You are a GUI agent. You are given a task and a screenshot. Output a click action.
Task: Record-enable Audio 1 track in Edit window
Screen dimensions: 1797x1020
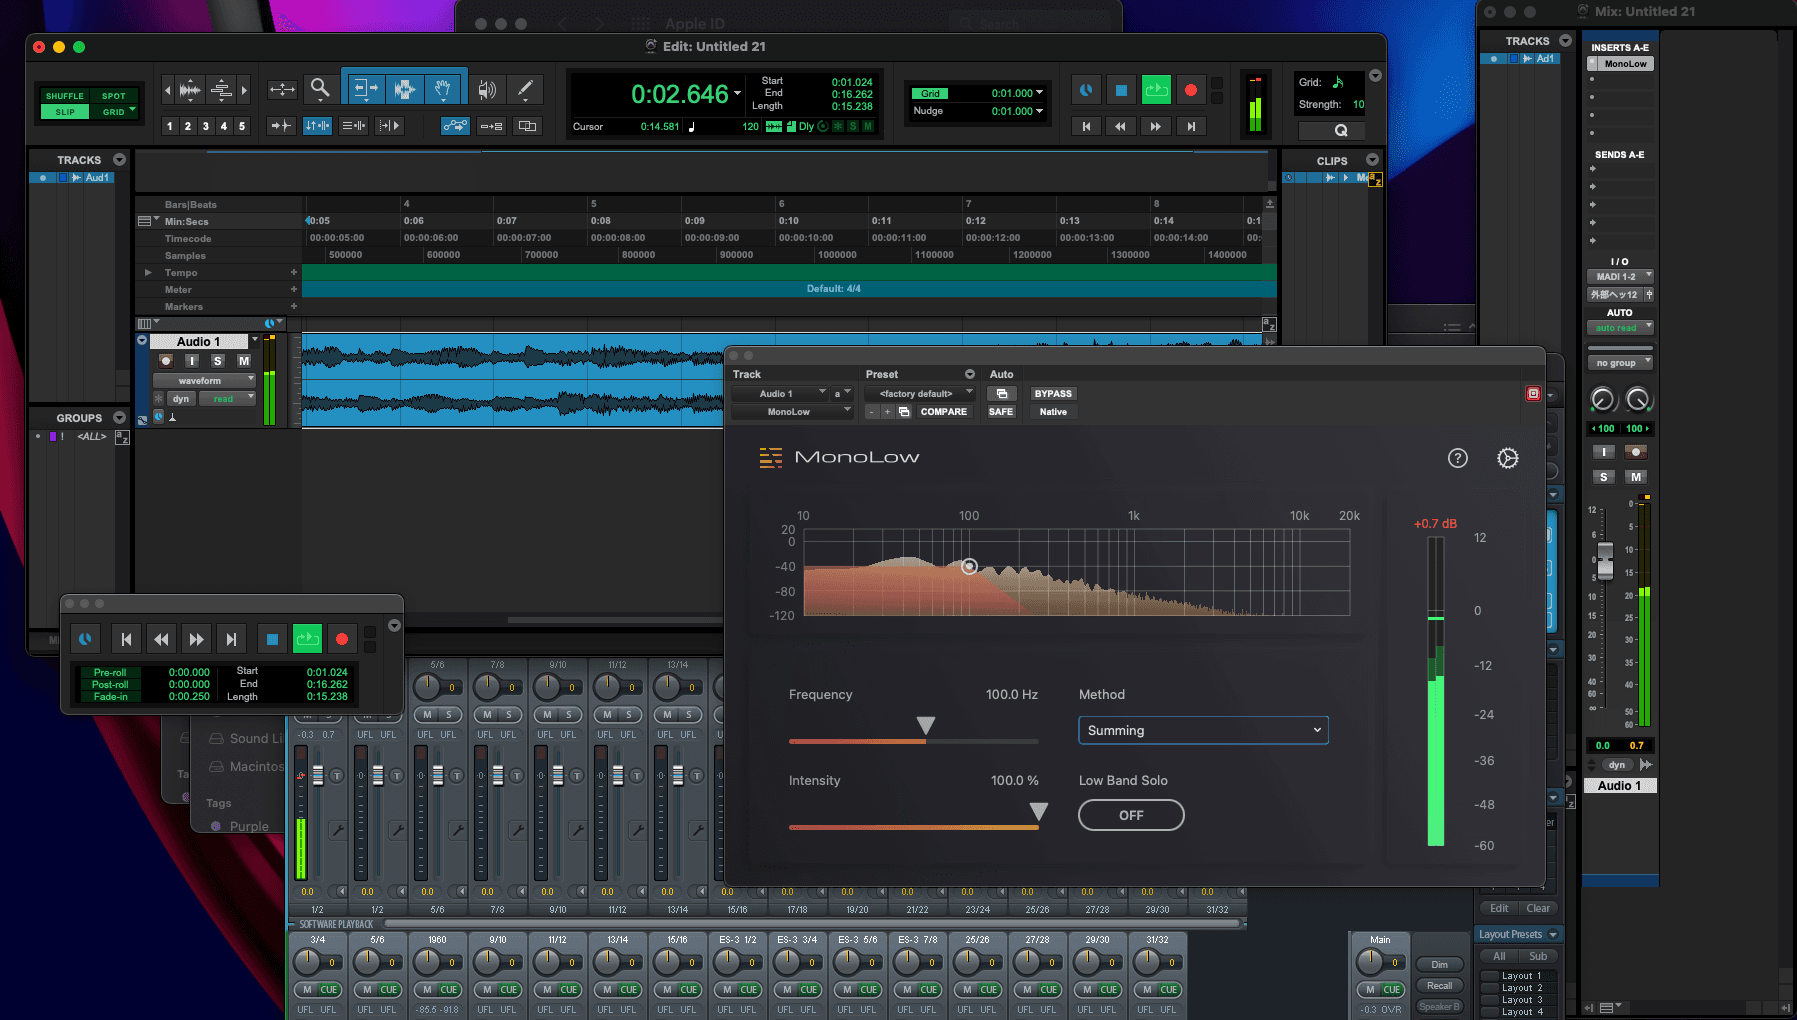pos(166,361)
